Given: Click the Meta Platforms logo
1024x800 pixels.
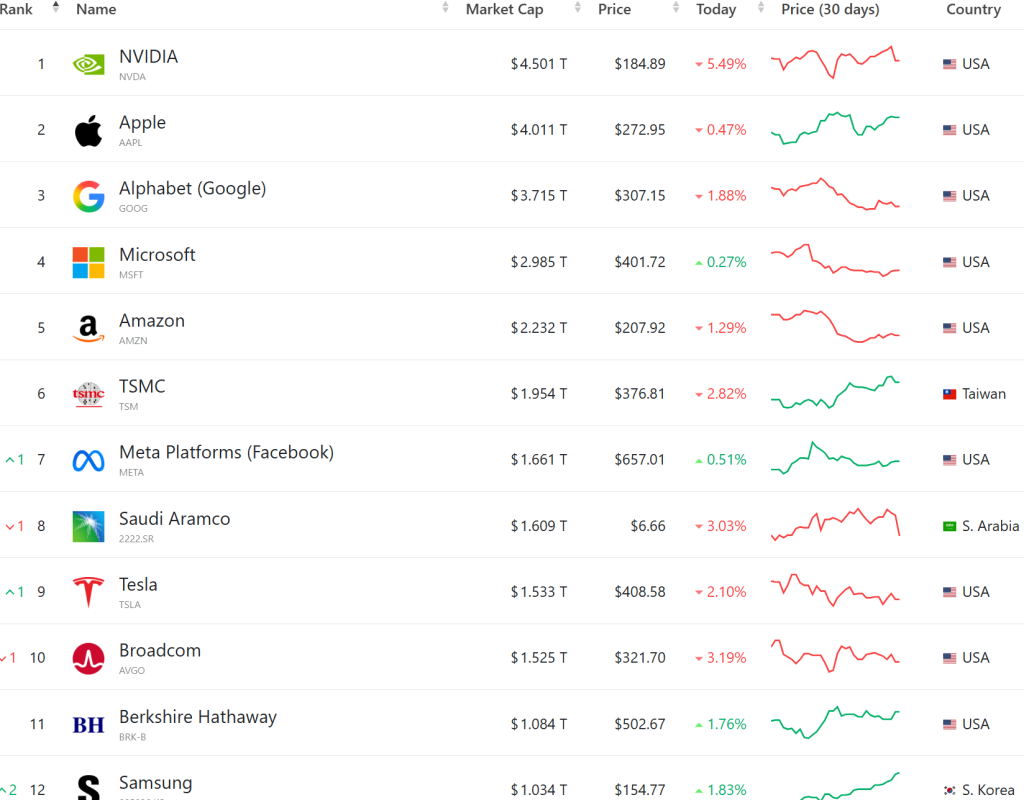Looking at the screenshot, I should [88, 460].
